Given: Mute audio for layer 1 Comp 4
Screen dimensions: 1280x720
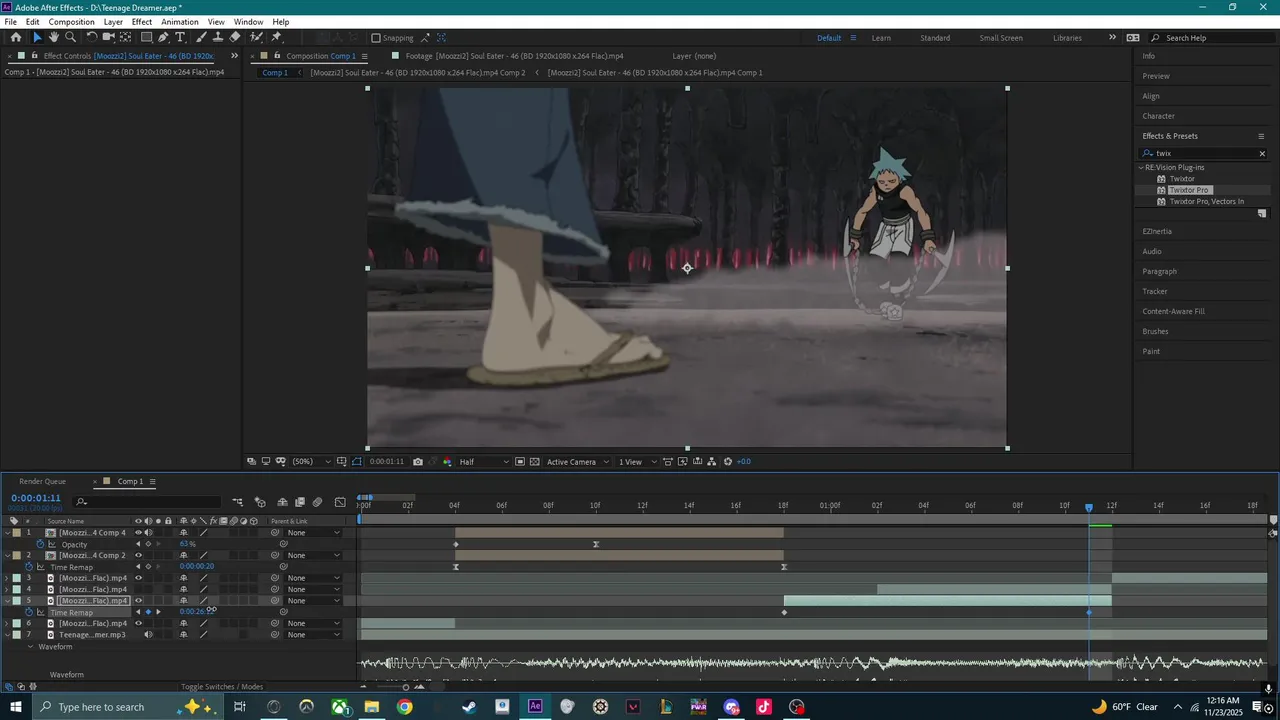Looking at the screenshot, I should [148, 533].
